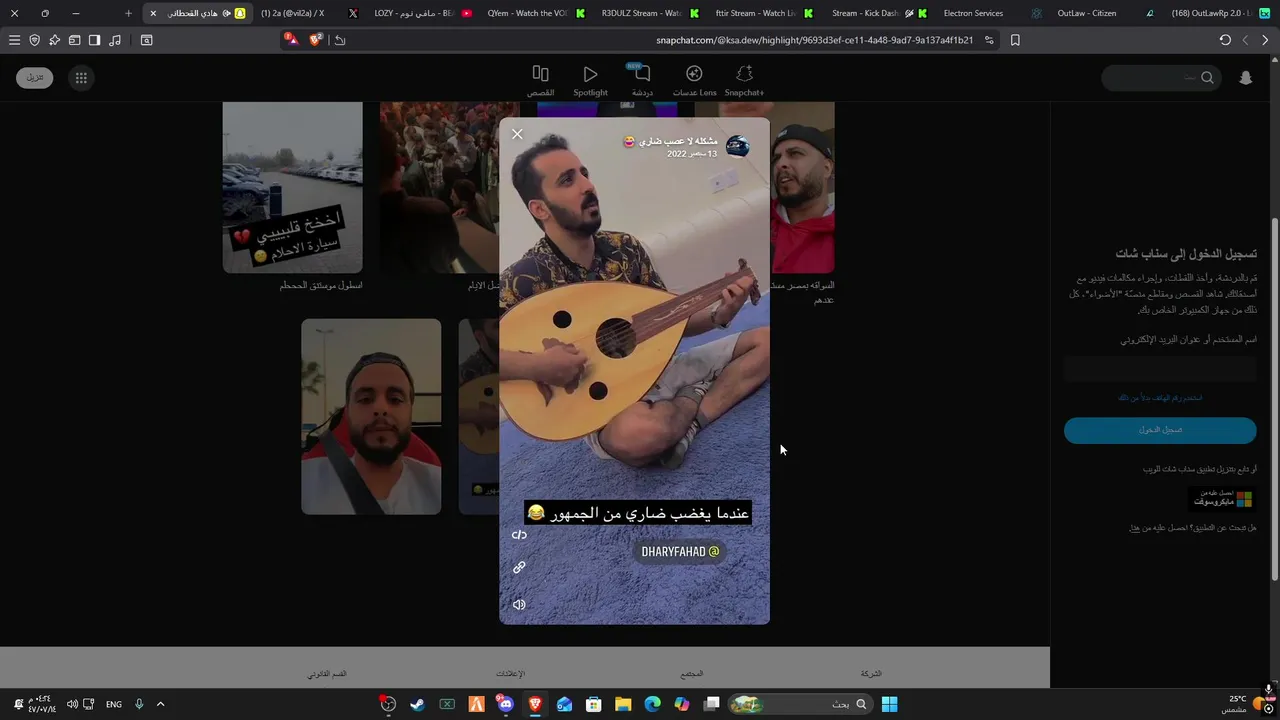Click the blue login button
Viewport: 1280px width, 720px height.
[1160, 430]
